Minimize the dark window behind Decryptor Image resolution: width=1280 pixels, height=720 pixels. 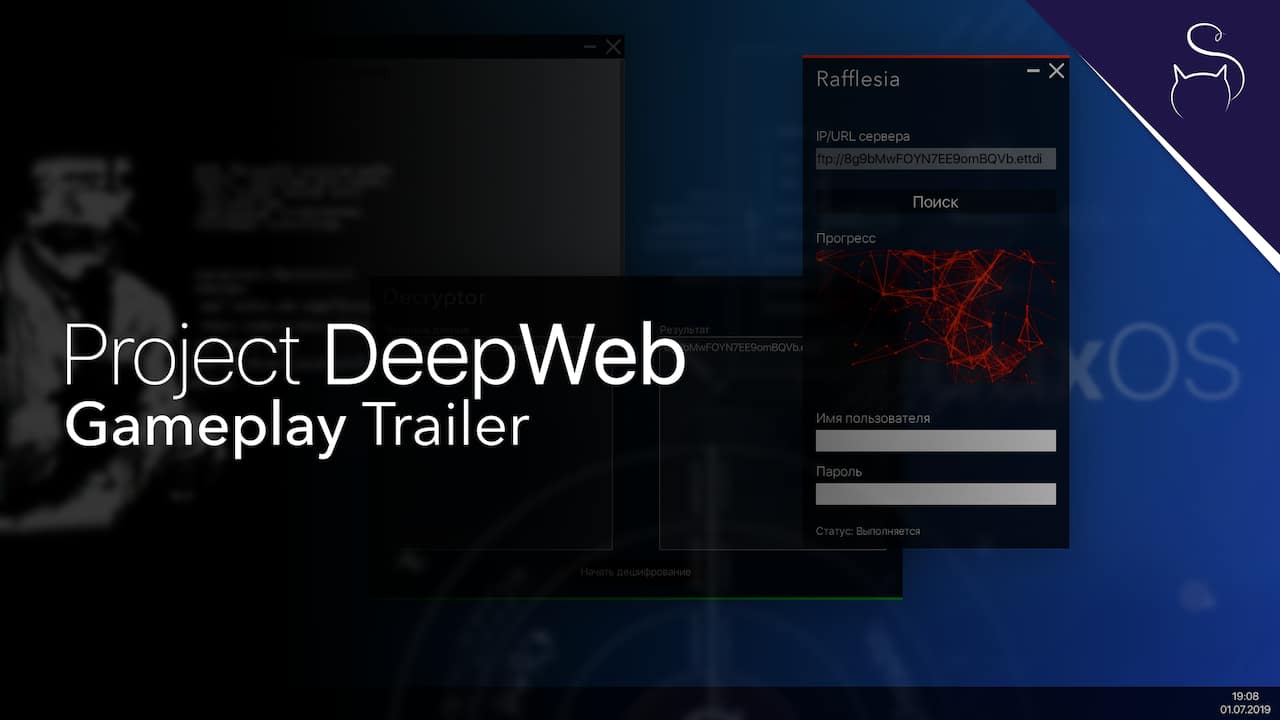(x=590, y=46)
